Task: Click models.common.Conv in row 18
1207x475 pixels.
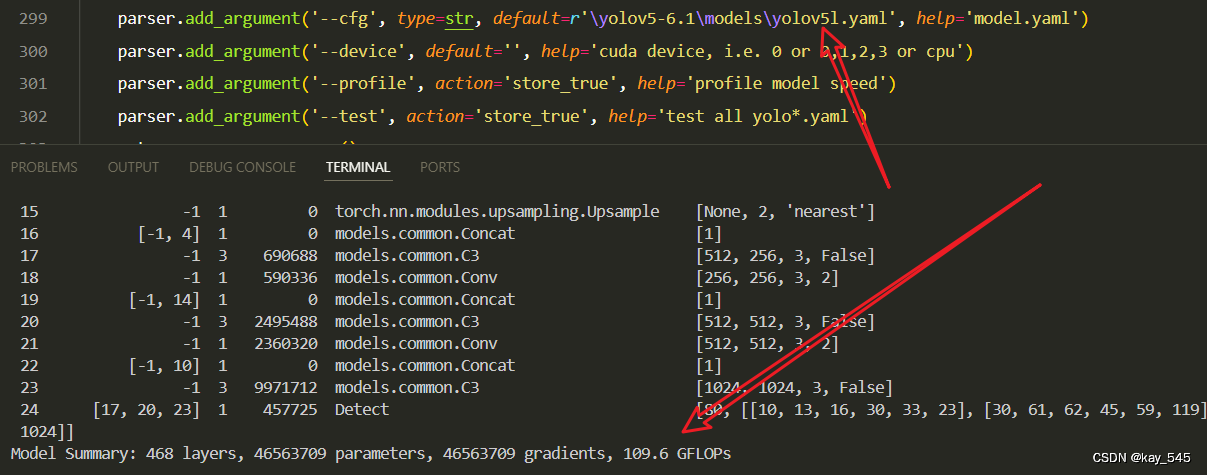Action: tap(416, 277)
